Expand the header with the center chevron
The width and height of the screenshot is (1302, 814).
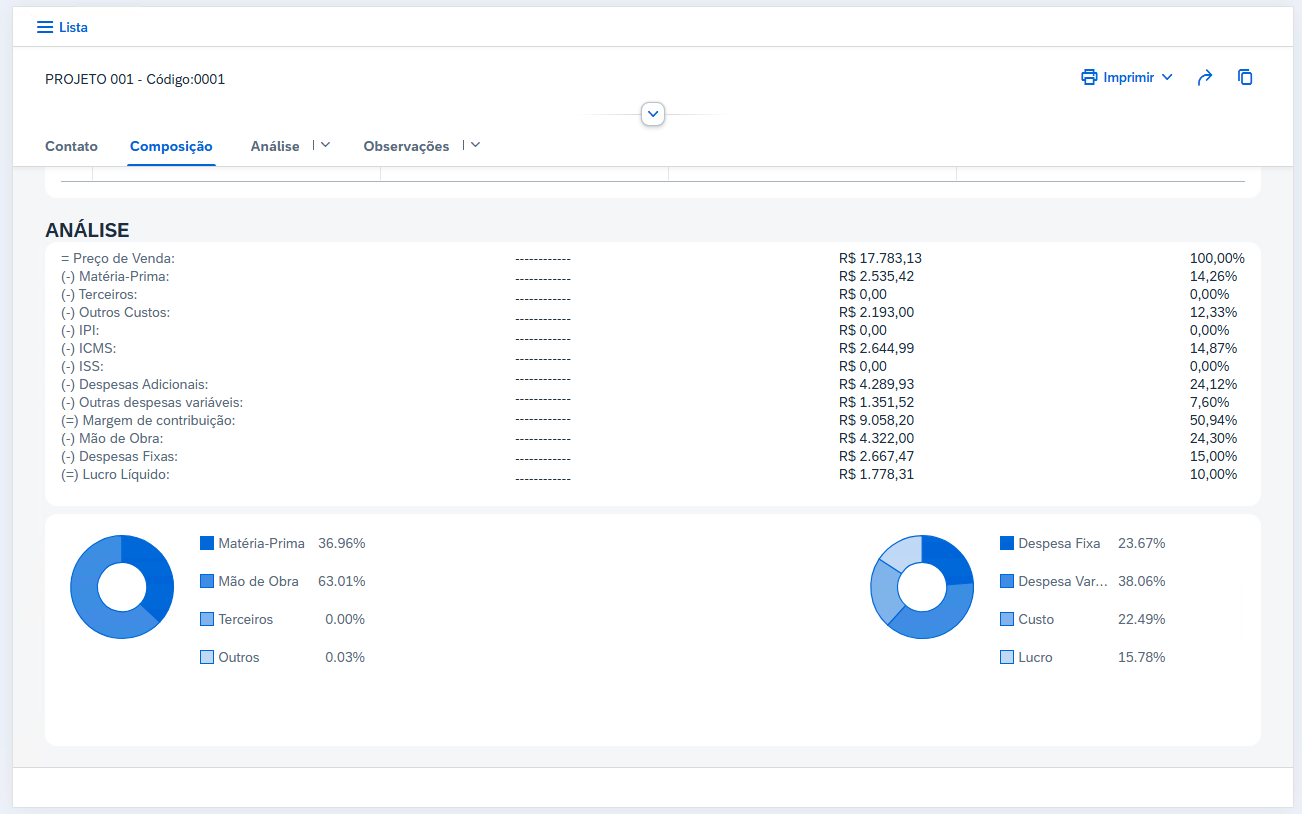pos(653,114)
